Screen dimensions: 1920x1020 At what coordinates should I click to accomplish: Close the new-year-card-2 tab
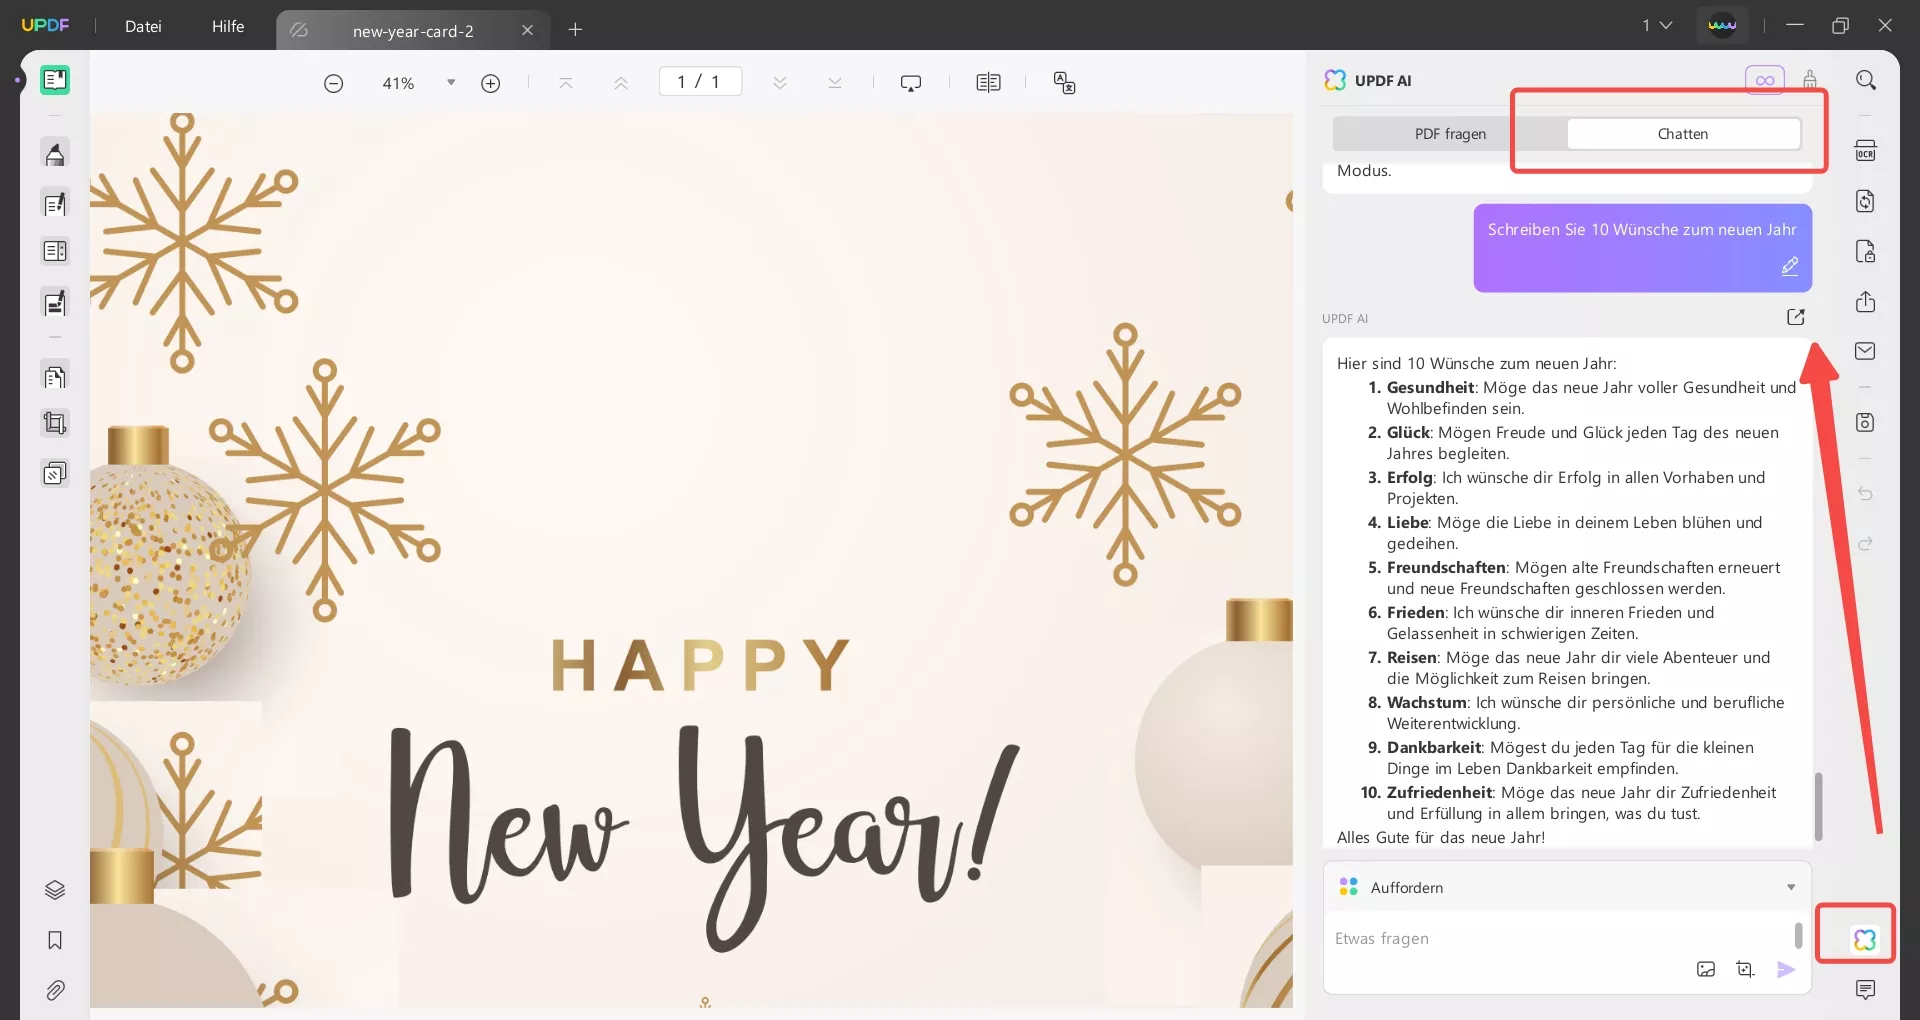[528, 30]
